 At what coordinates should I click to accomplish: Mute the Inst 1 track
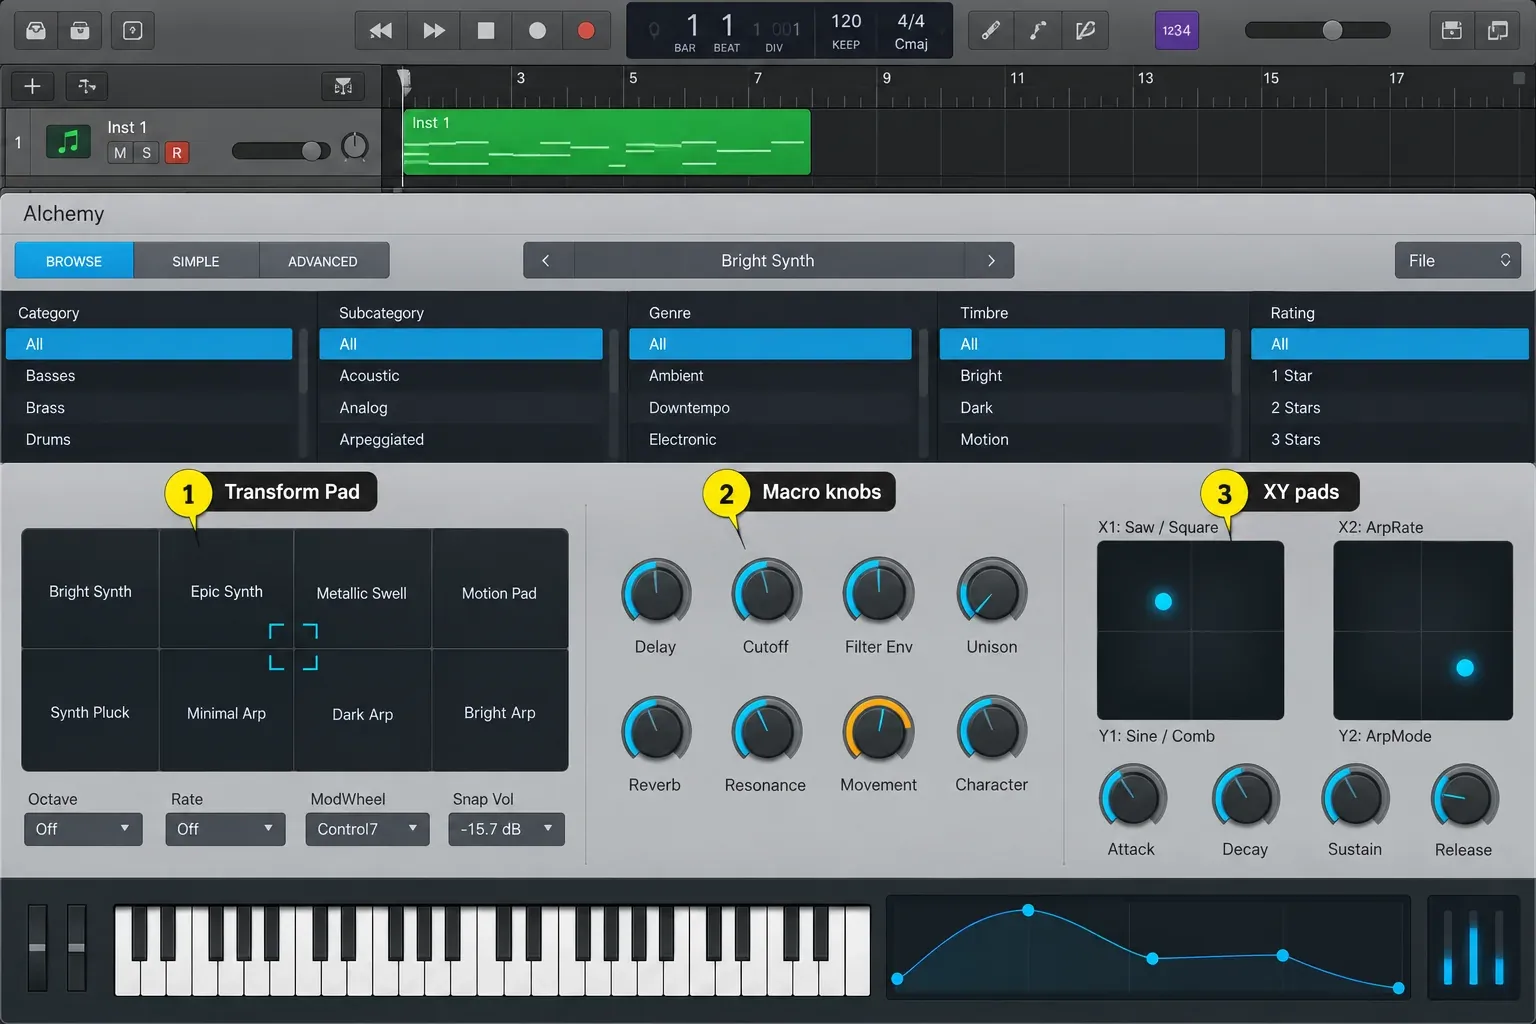(120, 153)
